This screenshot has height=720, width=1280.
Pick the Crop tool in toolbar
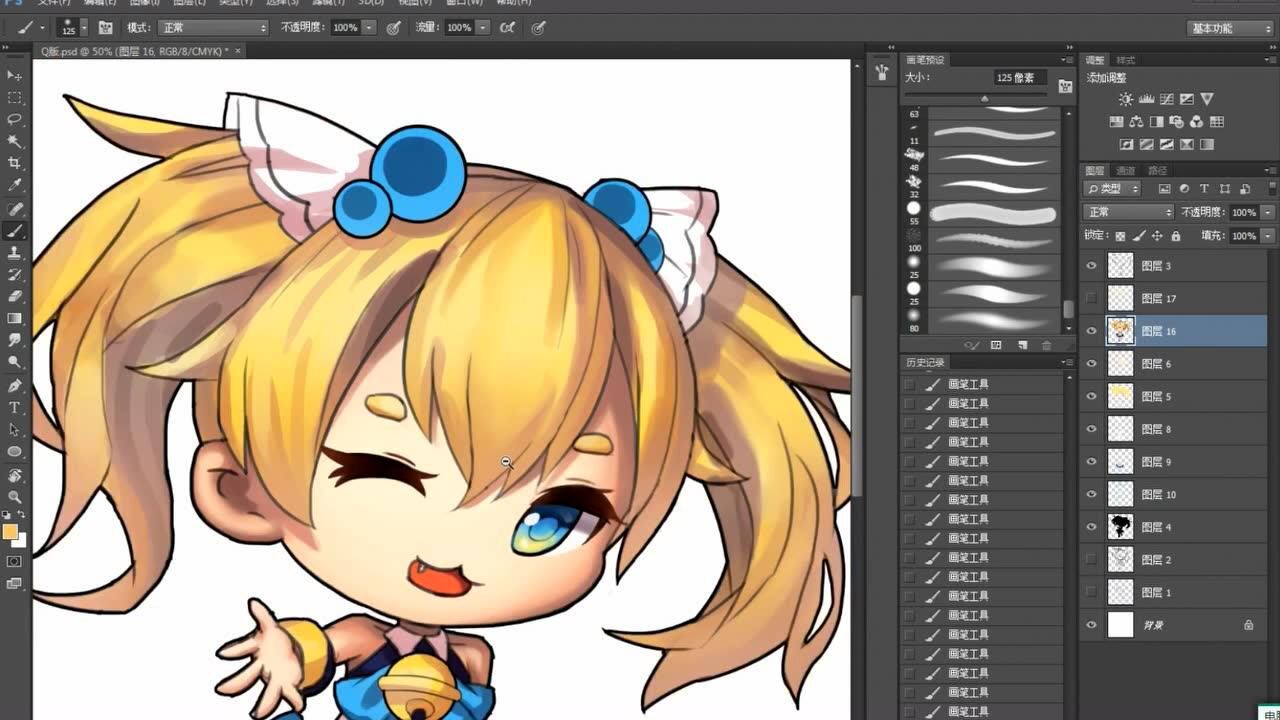(15, 163)
